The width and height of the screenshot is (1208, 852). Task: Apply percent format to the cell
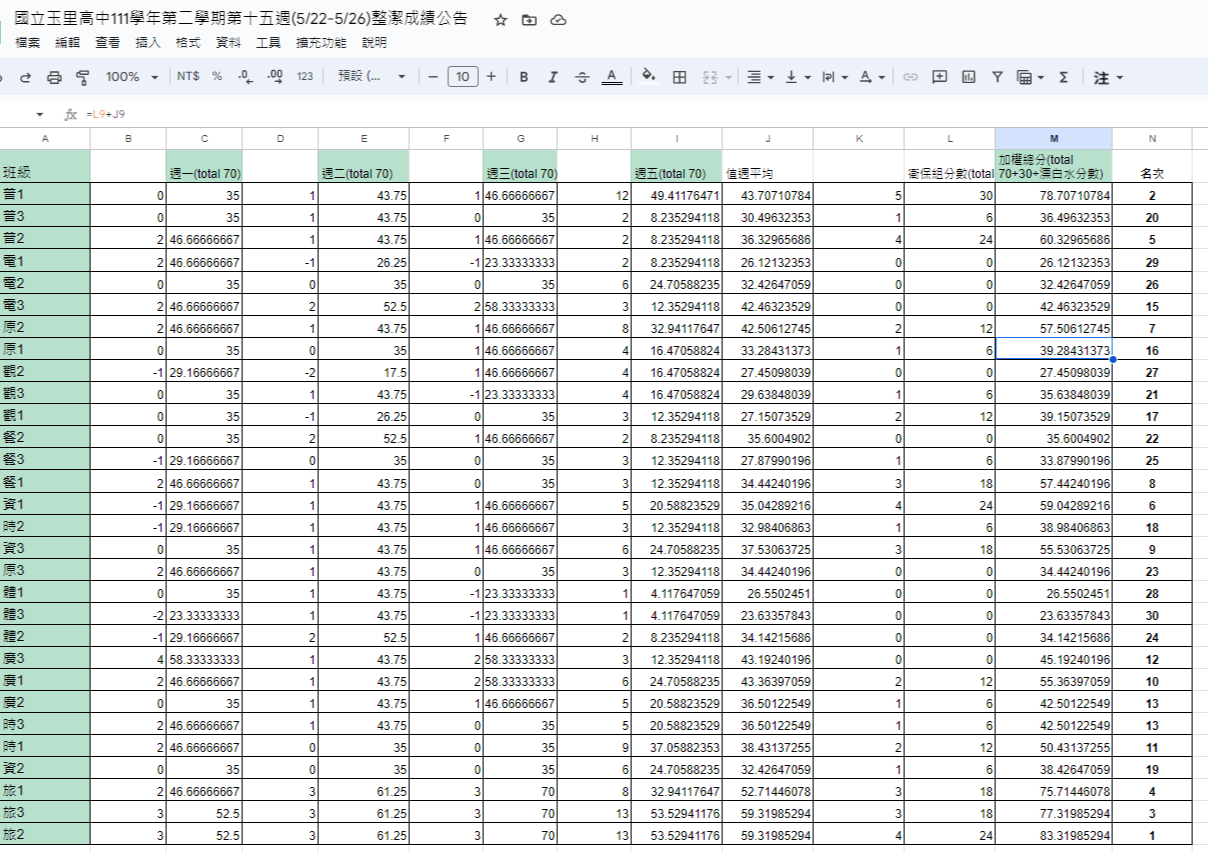(217, 77)
